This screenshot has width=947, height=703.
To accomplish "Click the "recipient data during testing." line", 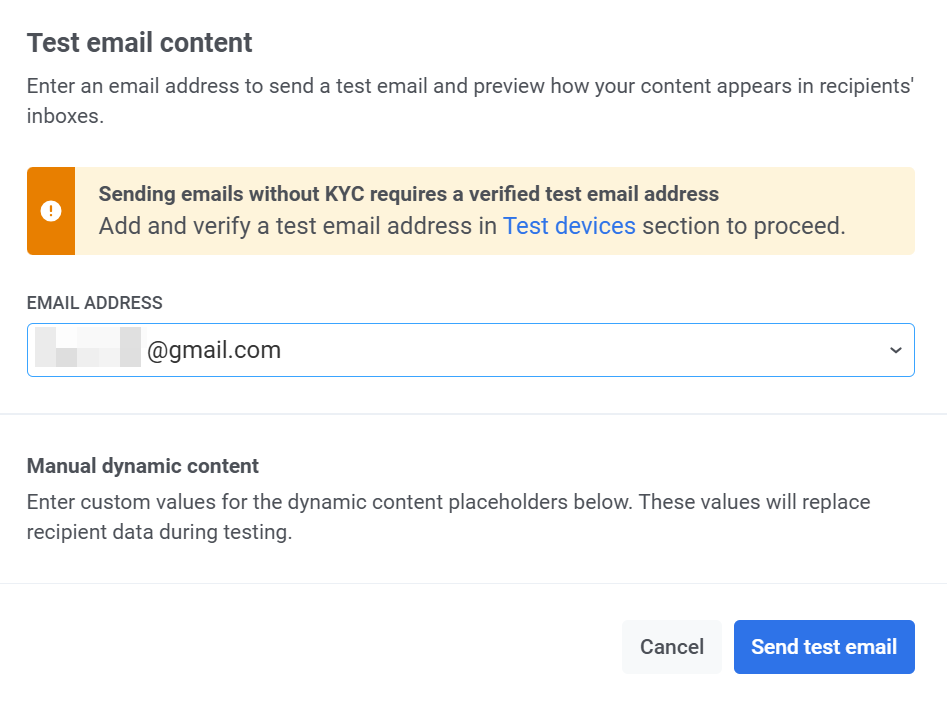I will [159, 532].
